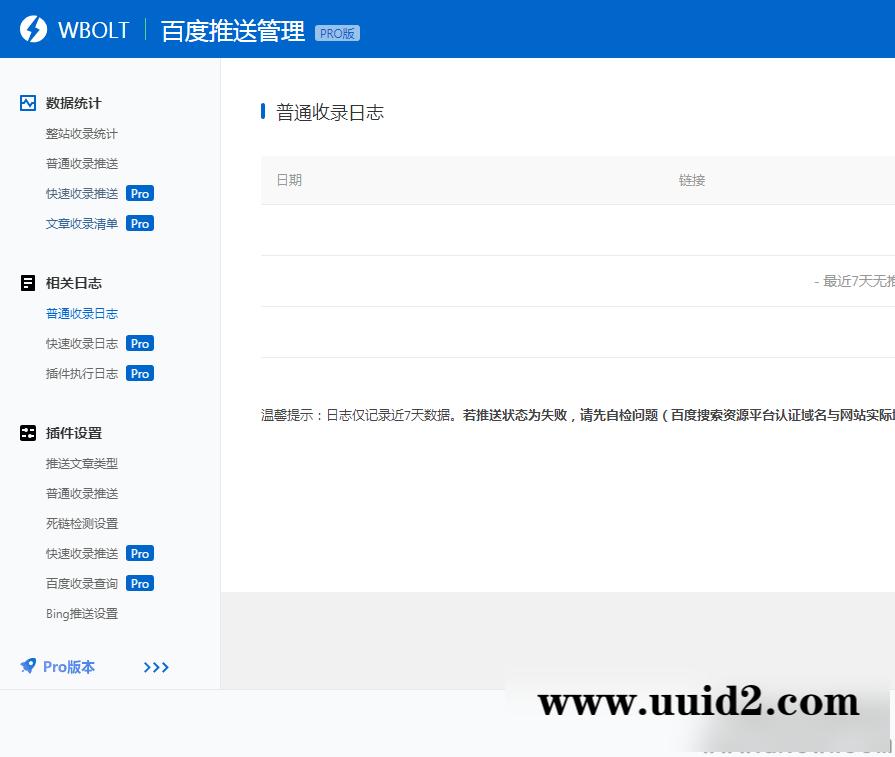Click the 日期 column header
This screenshot has width=895, height=757.
(x=289, y=180)
